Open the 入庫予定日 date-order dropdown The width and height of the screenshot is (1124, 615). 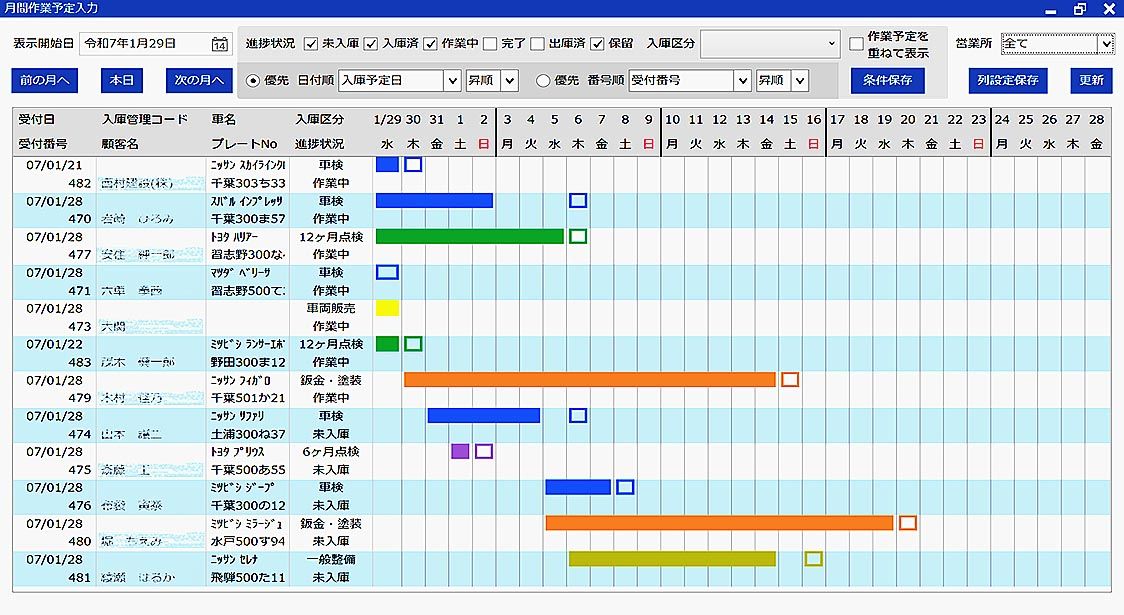451,81
